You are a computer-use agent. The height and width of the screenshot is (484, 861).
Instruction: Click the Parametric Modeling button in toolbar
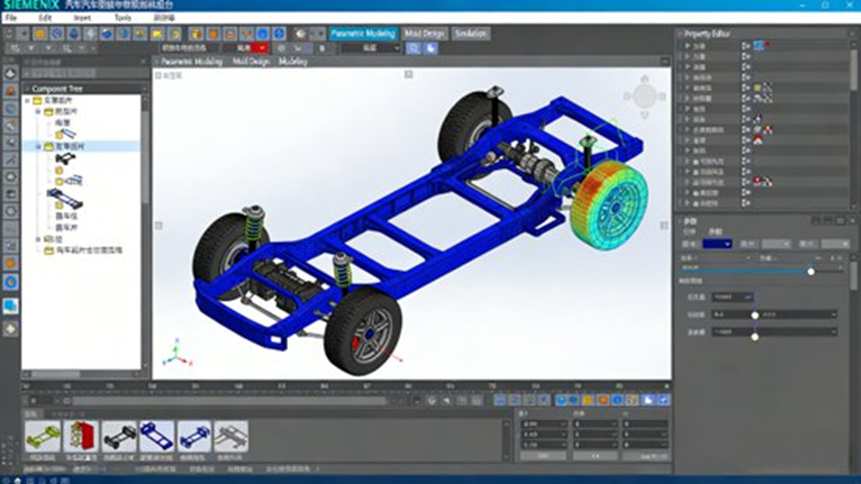coord(363,33)
